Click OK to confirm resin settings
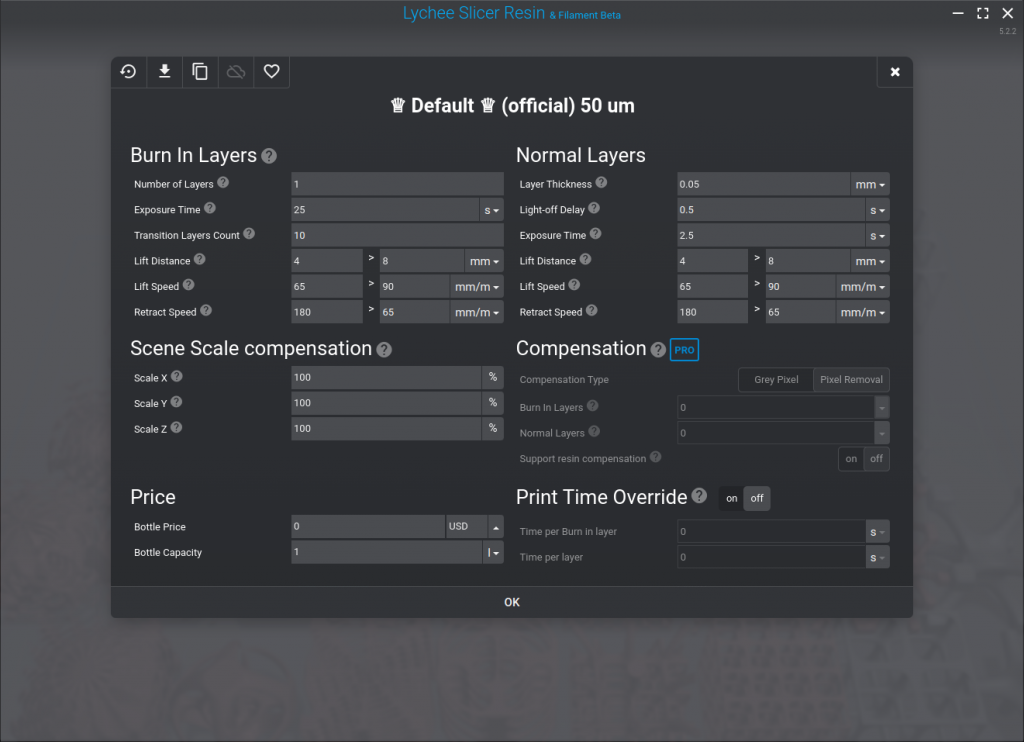 point(512,602)
